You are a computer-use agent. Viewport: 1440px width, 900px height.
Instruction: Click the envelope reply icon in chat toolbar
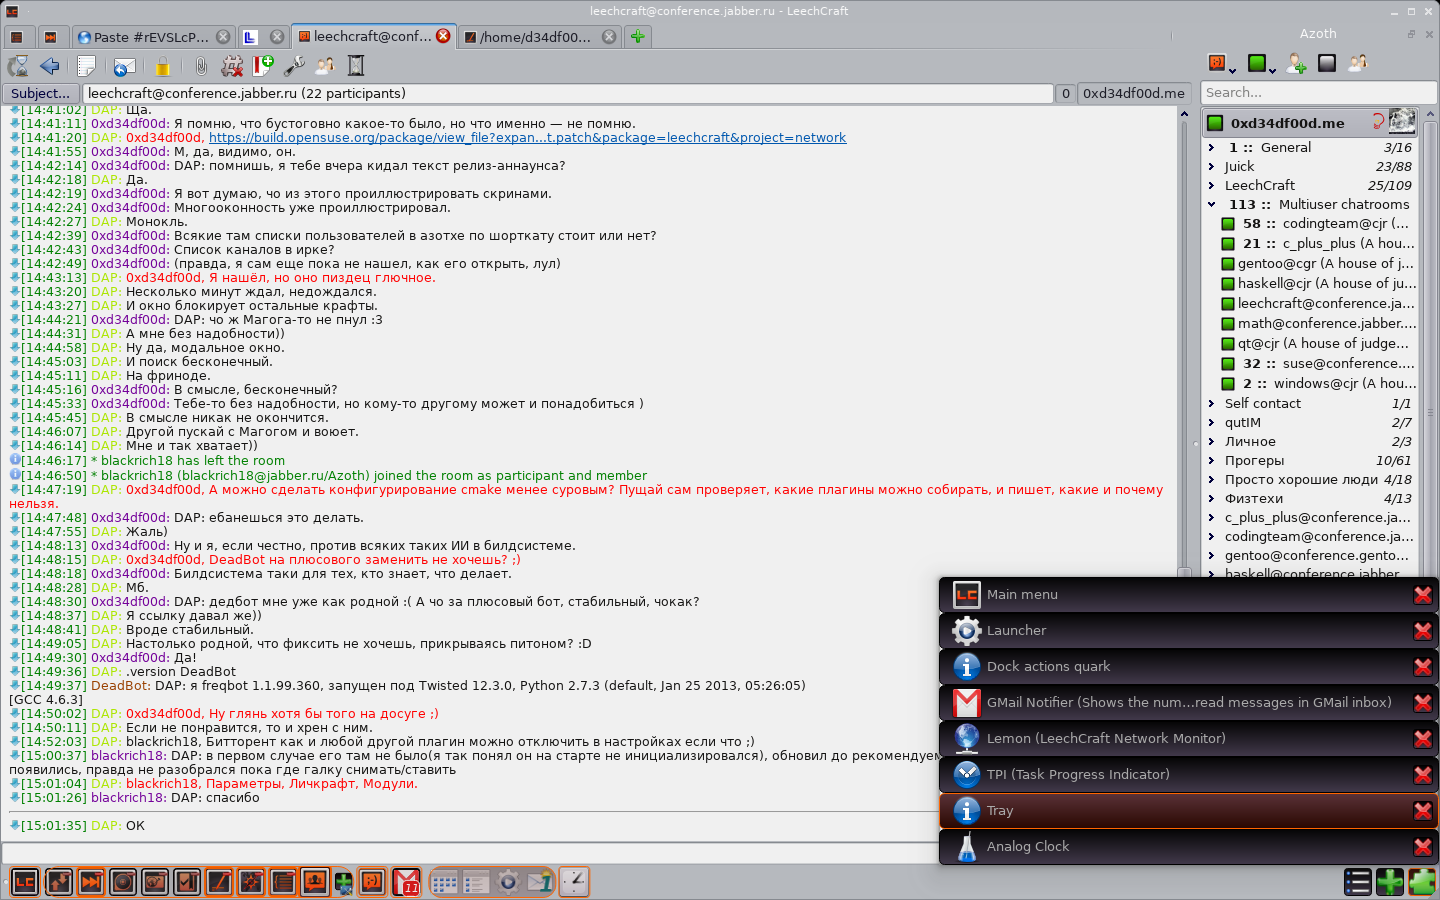point(124,66)
